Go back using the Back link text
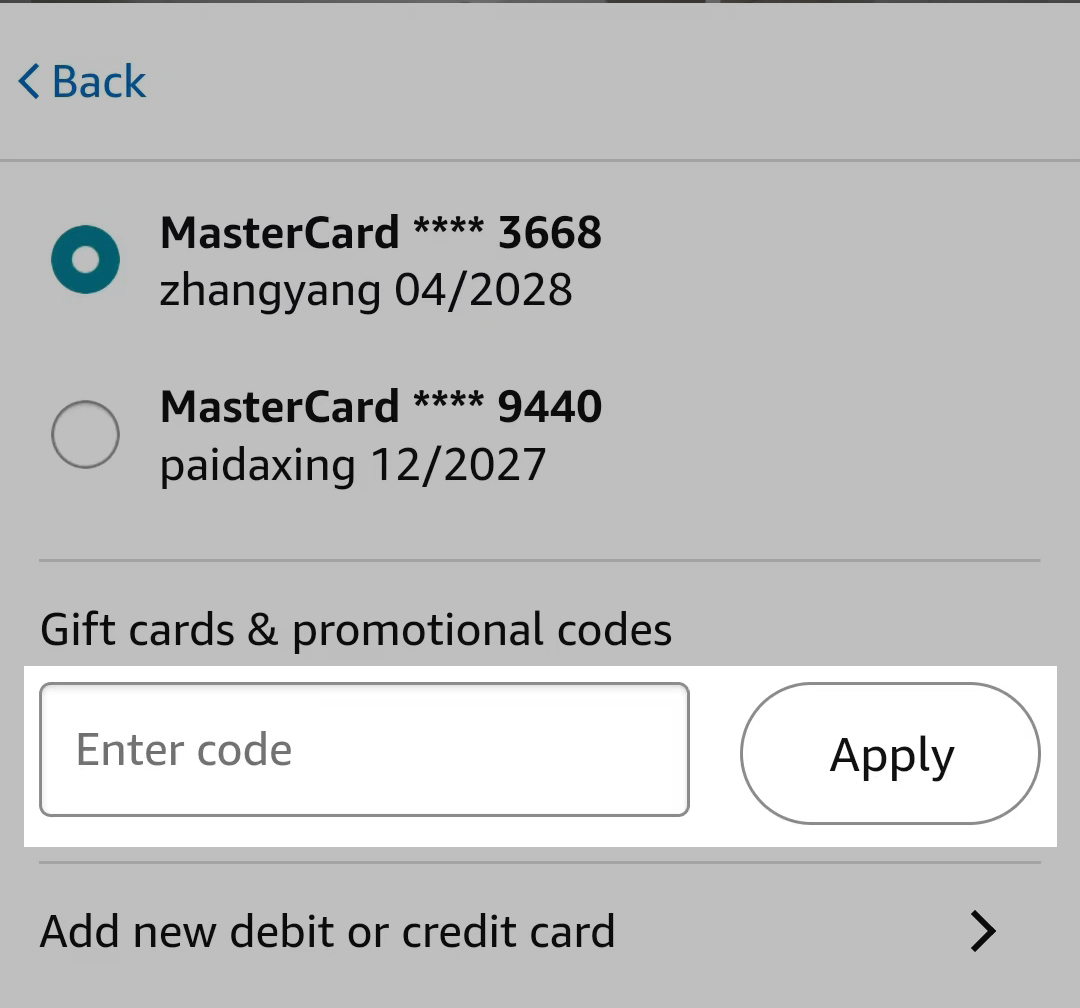1080x1008 pixels. point(99,82)
